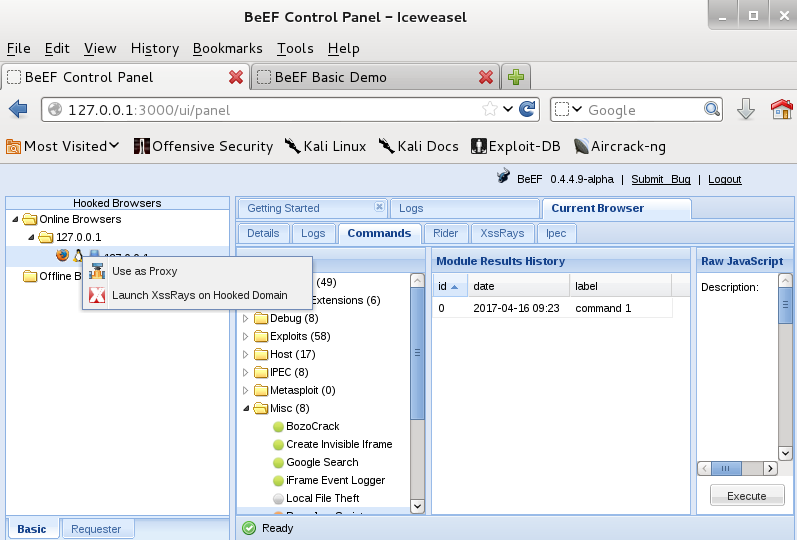This screenshot has height=540, width=797.
Task: Expand the Metasploit (0) folder
Action: point(246,391)
